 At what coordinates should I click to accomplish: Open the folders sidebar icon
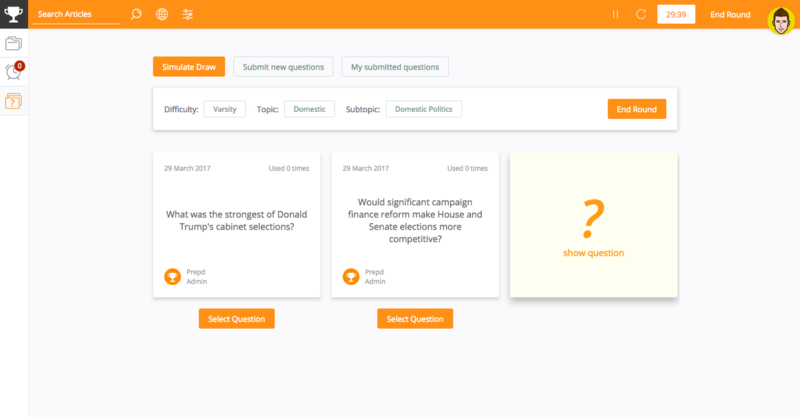(x=14, y=43)
